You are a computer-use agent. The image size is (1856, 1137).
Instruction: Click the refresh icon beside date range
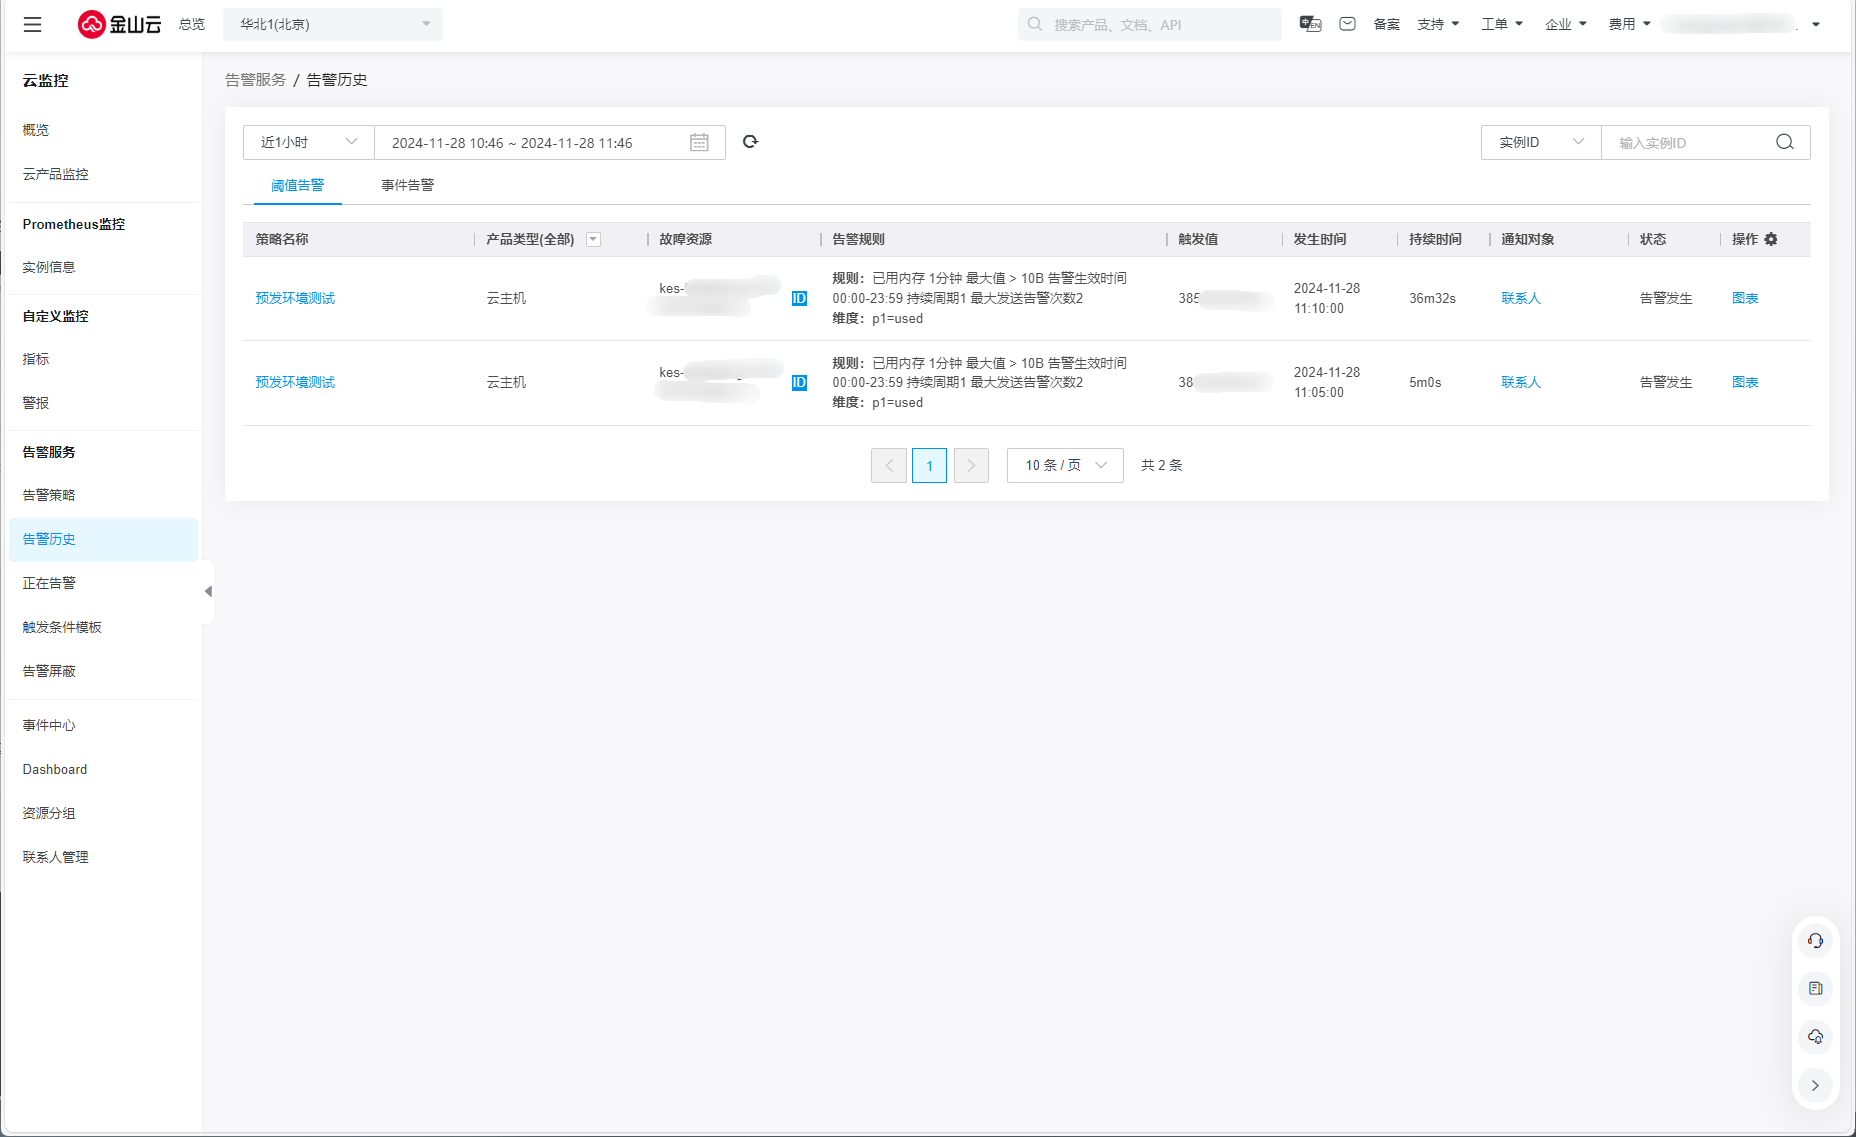click(x=750, y=142)
